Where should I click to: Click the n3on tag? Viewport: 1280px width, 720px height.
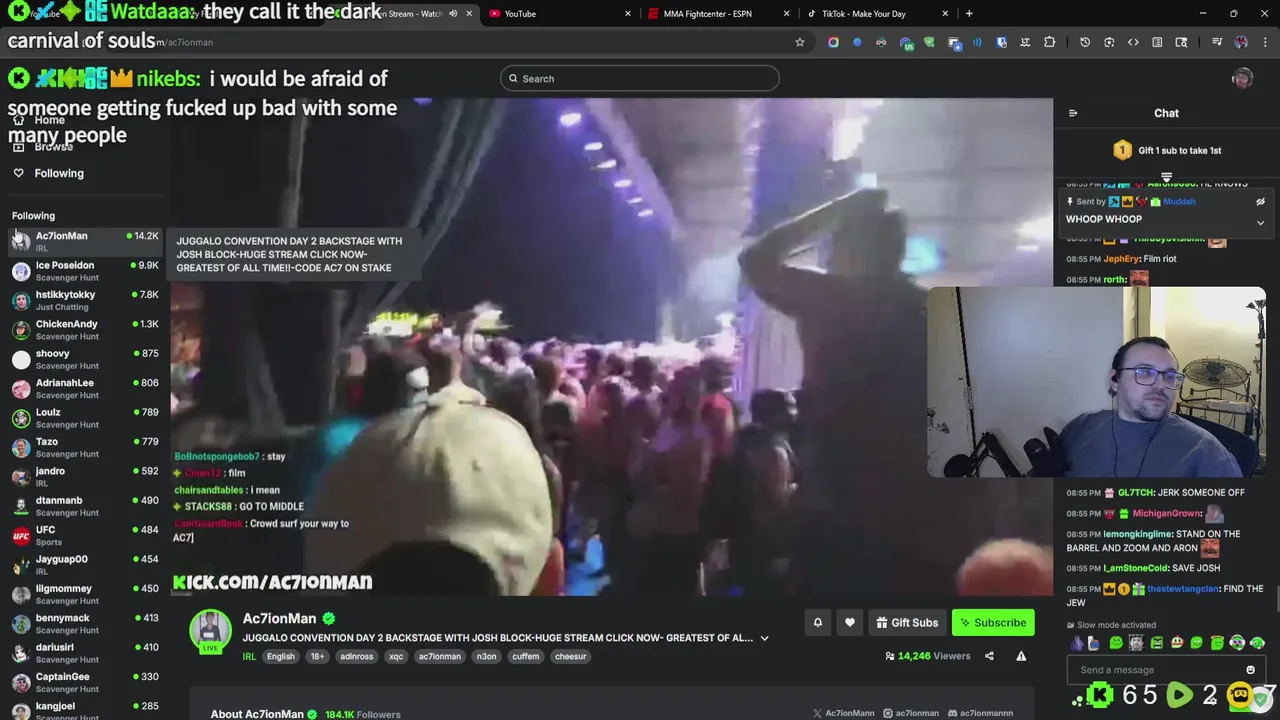[x=486, y=657]
